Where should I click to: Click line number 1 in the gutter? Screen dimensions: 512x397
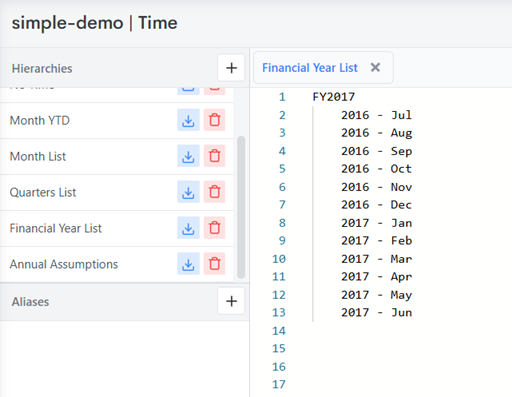(x=282, y=97)
